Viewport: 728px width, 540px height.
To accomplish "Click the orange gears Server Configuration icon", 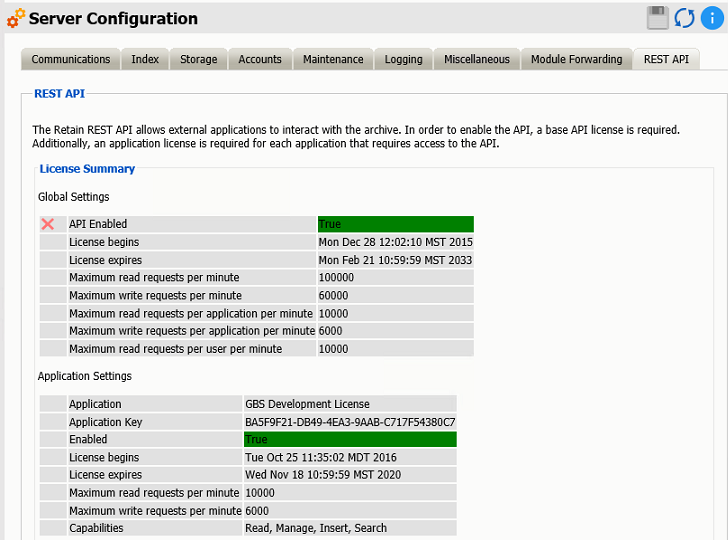I will click(x=15, y=18).
